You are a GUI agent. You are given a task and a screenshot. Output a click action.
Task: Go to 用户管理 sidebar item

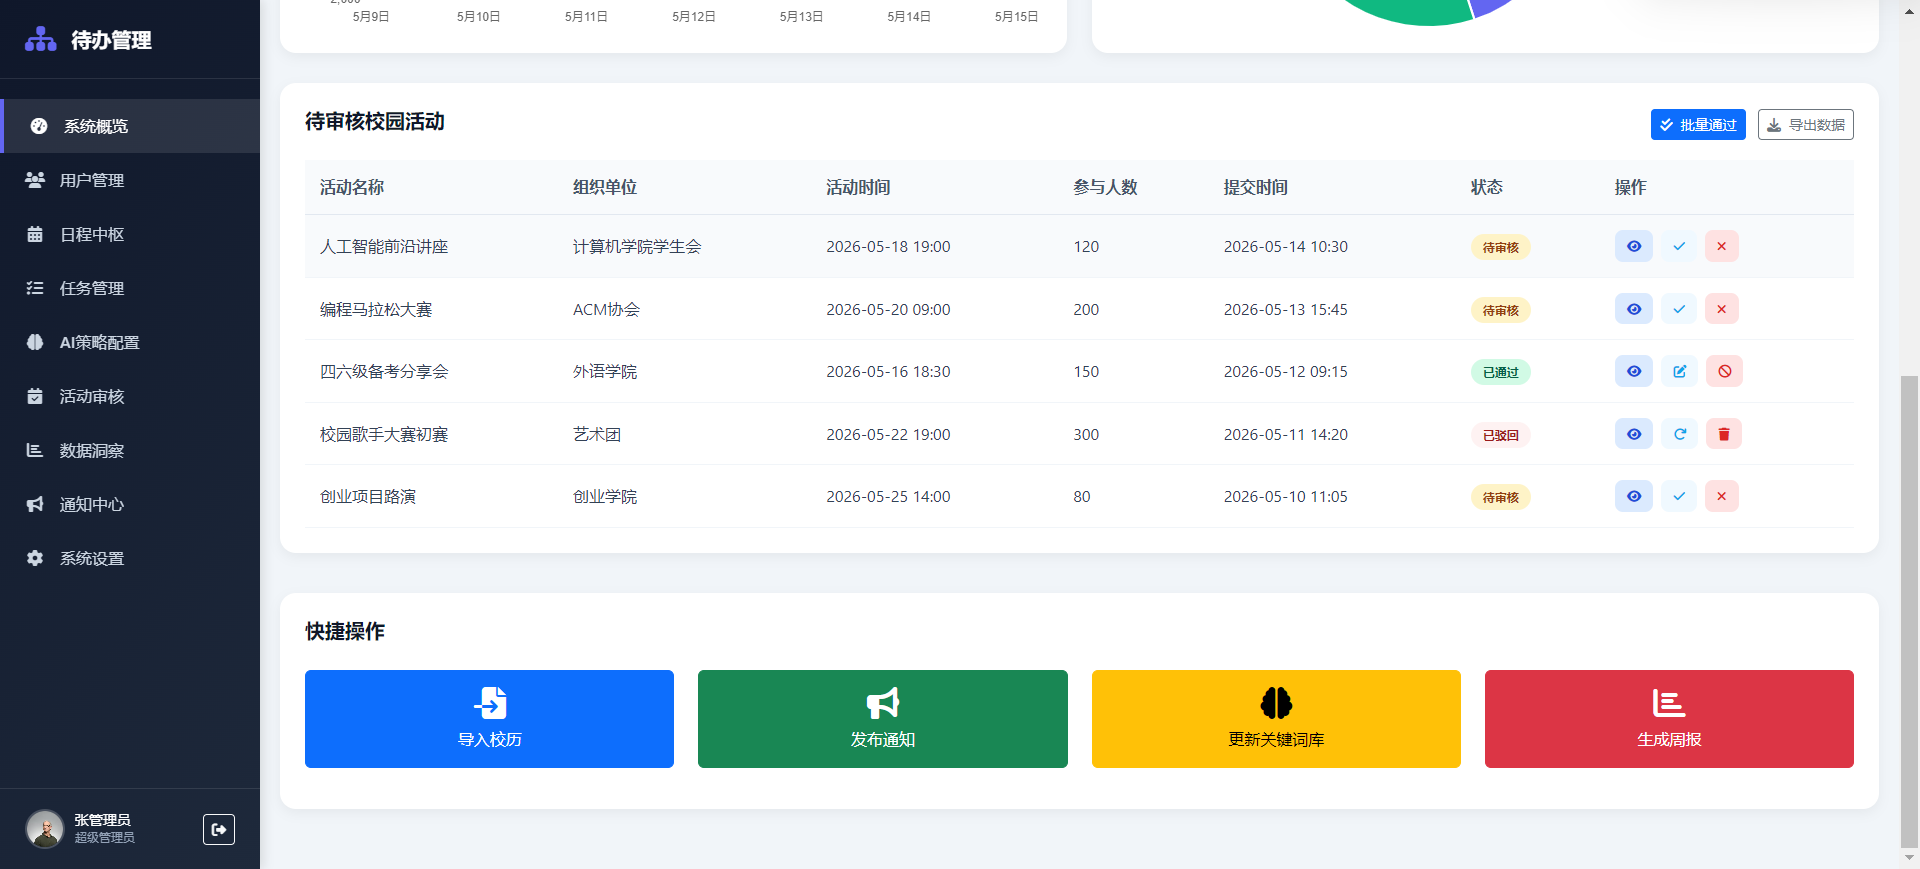coord(130,180)
